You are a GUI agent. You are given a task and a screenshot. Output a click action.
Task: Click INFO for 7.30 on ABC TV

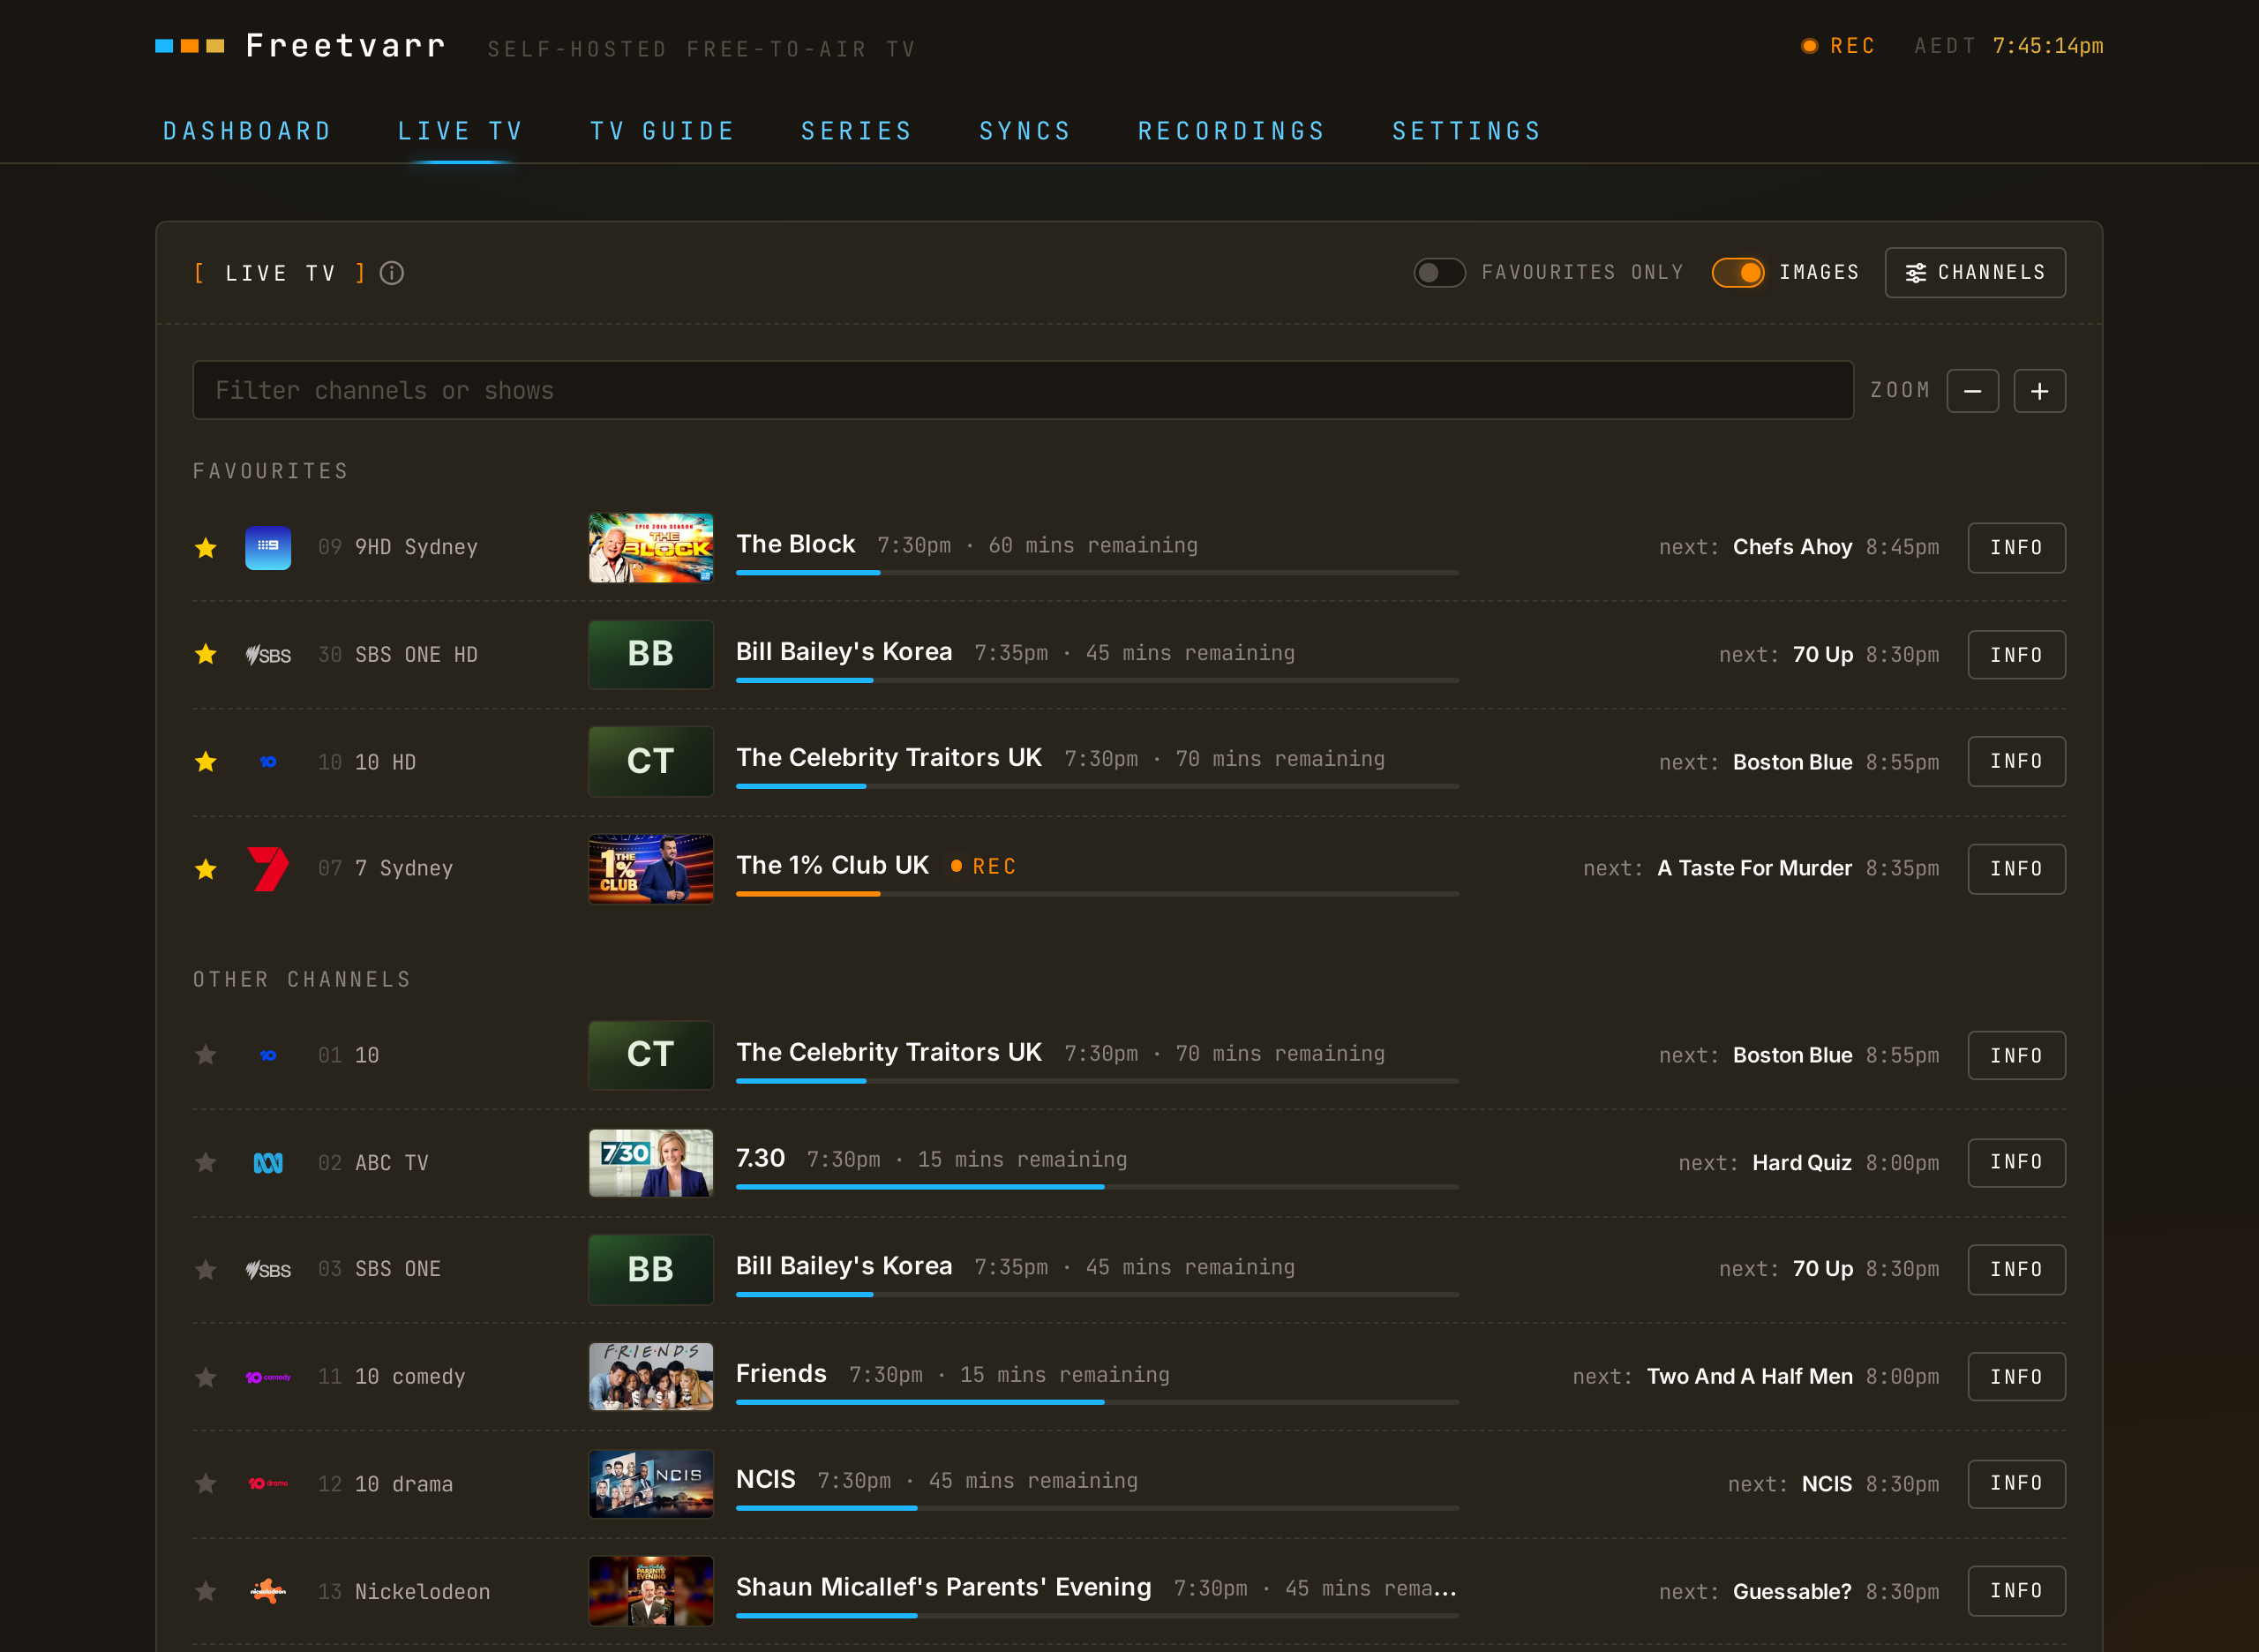2016,1163
